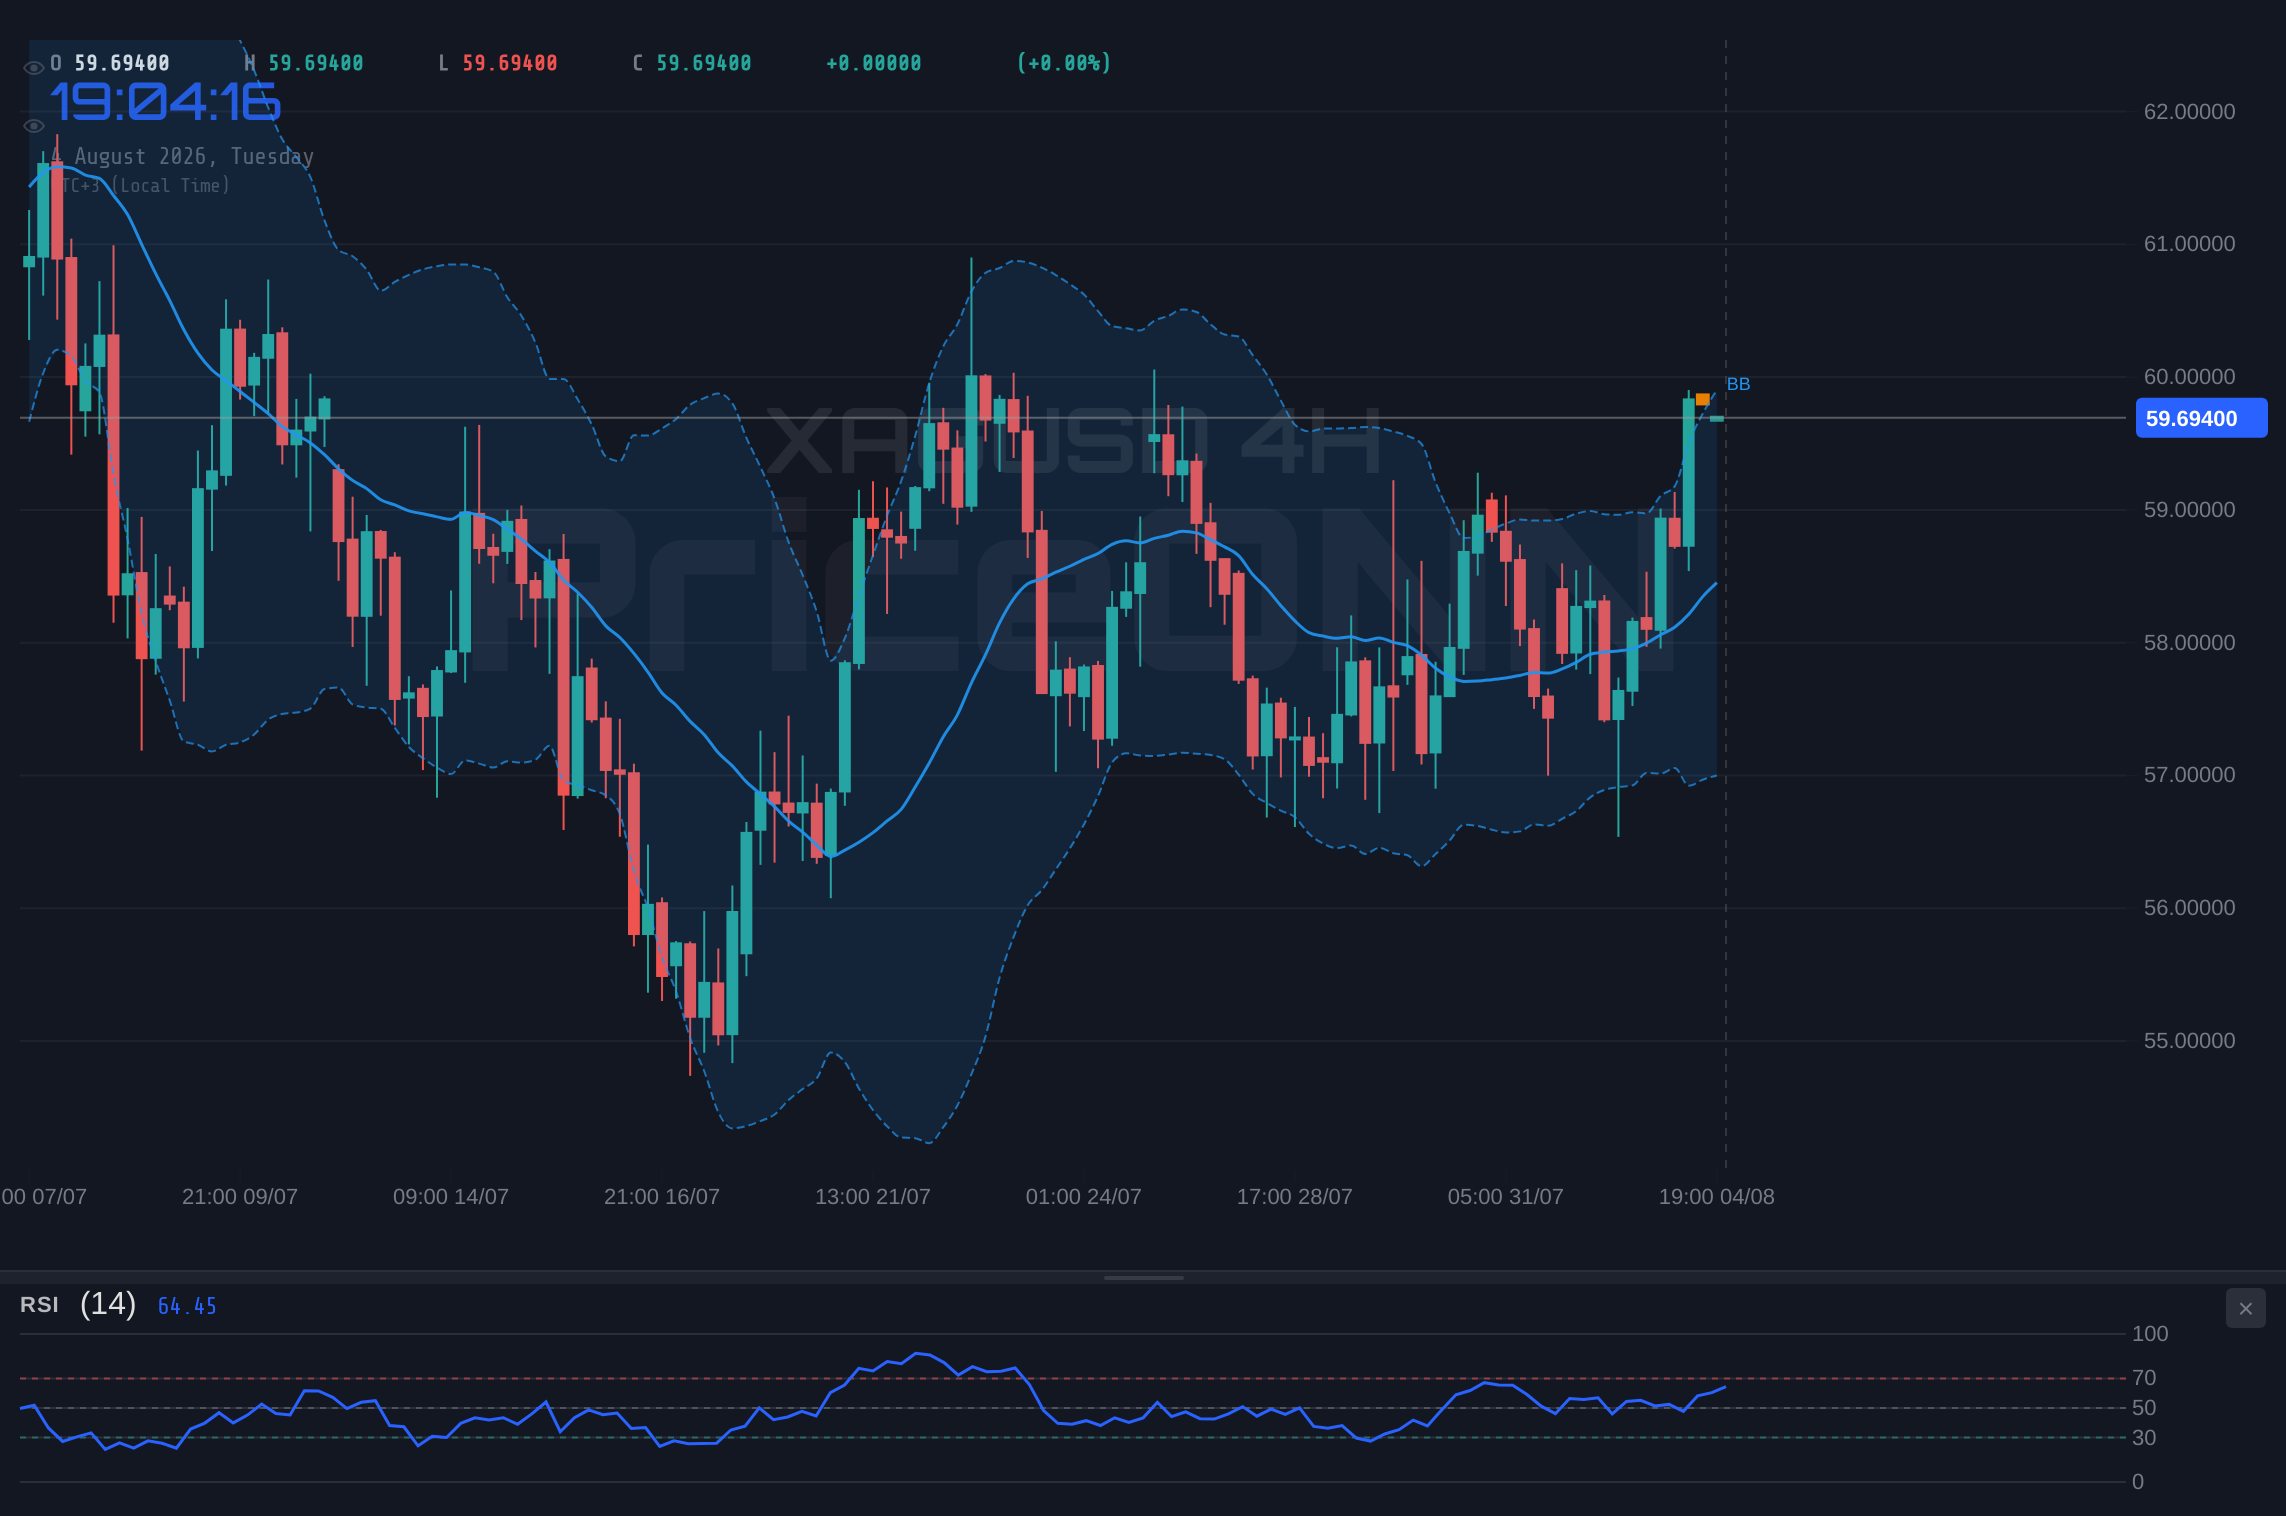Click the 60.00000 price axis label

2189,377
